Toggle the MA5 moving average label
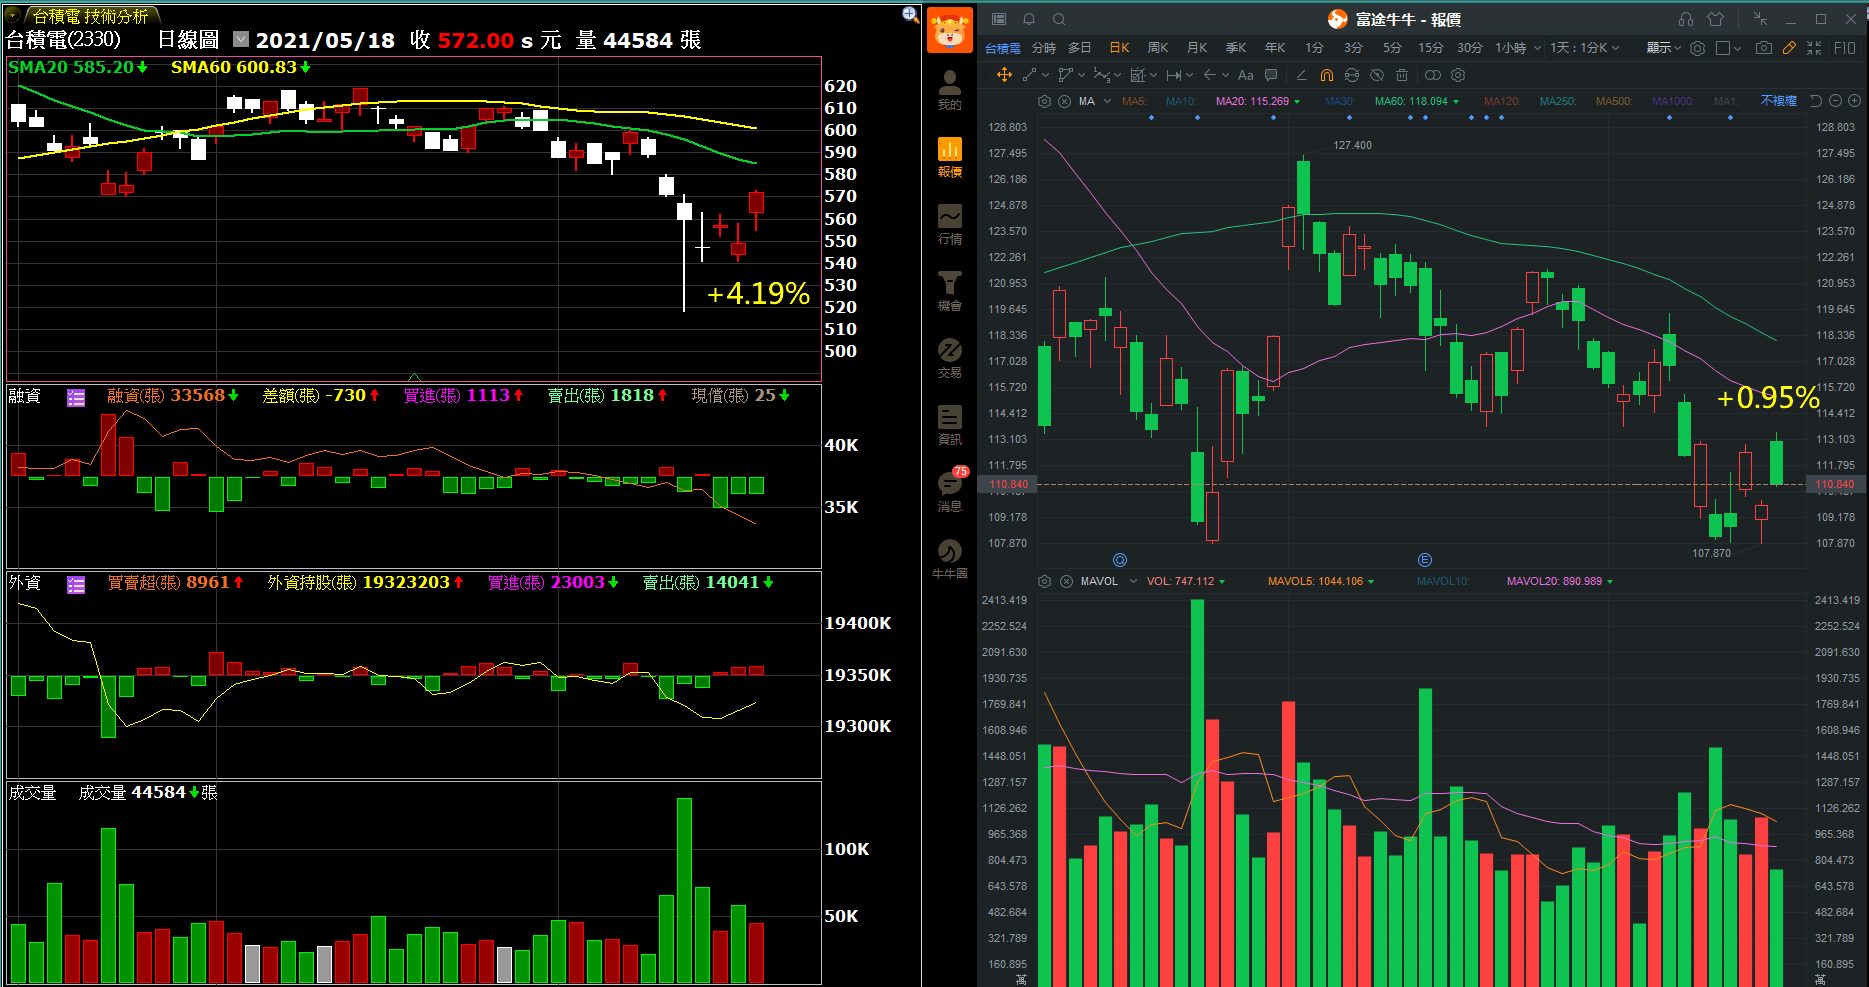The width and height of the screenshot is (1869, 987). [x=1133, y=101]
